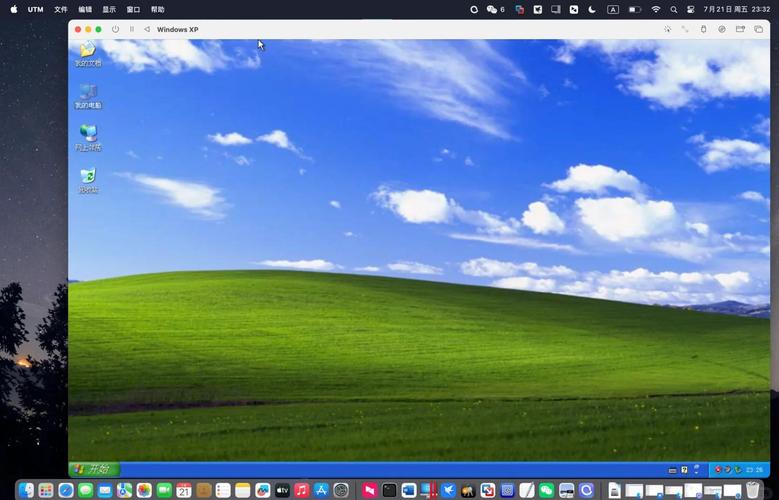The height and width of the screenshot is (500, 779).
Task: Open the 帮助 menu
Action: [x=157, y=9]
